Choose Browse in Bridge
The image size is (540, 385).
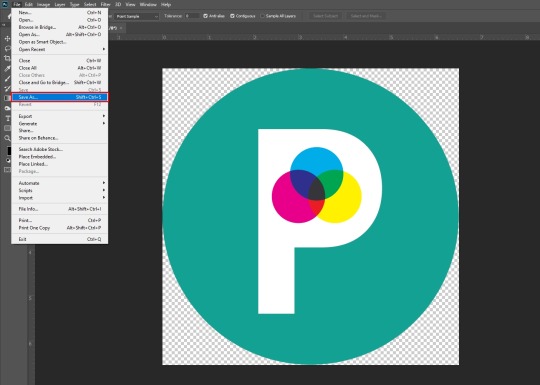pyautogui.click(x=60, y=27)
